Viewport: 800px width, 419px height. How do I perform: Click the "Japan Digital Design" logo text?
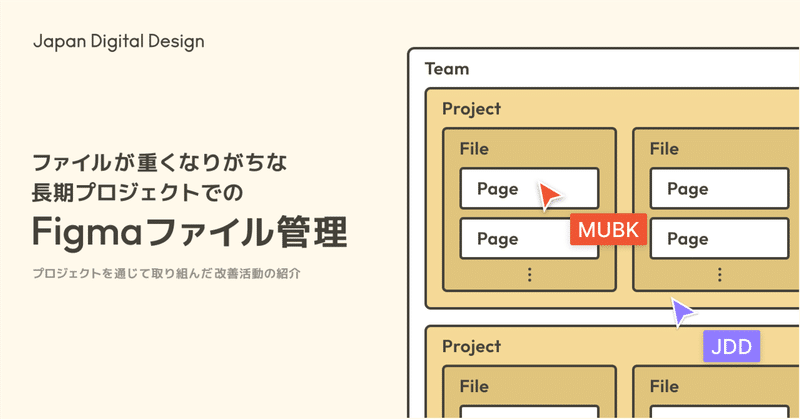pyautogui.click(x=118, y=41)
